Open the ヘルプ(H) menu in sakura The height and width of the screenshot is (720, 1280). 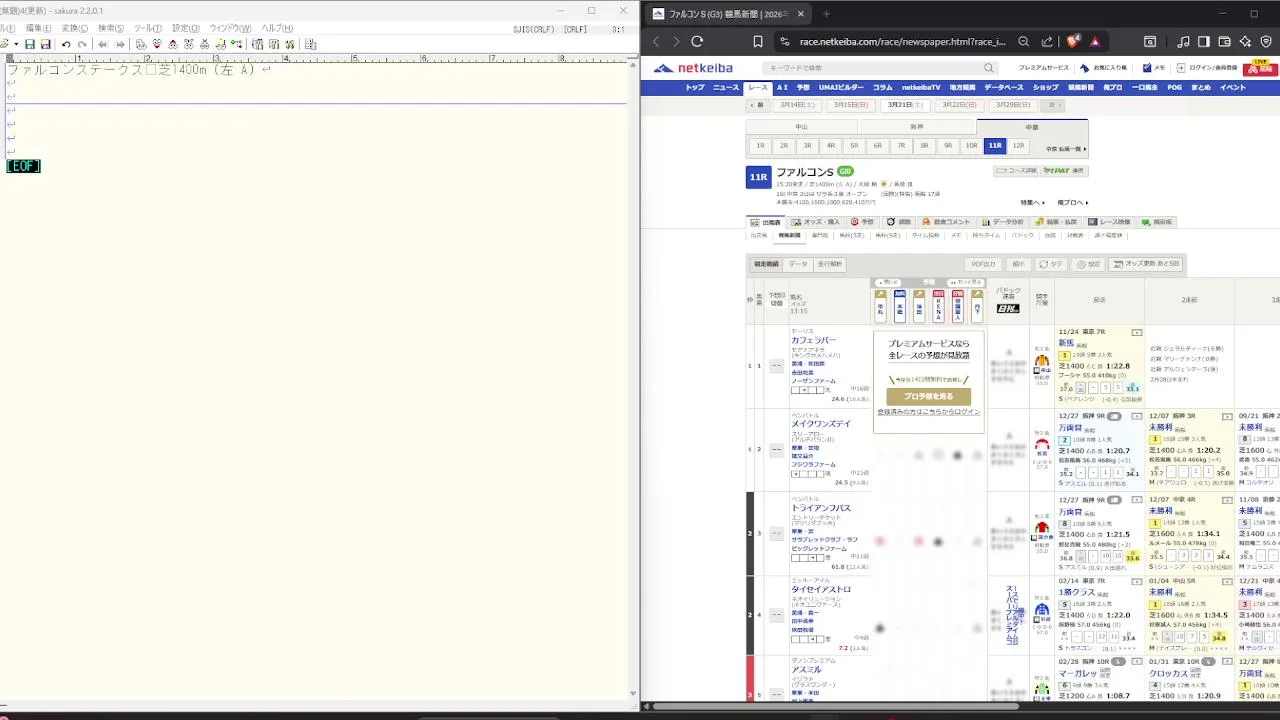click(277, 29)
